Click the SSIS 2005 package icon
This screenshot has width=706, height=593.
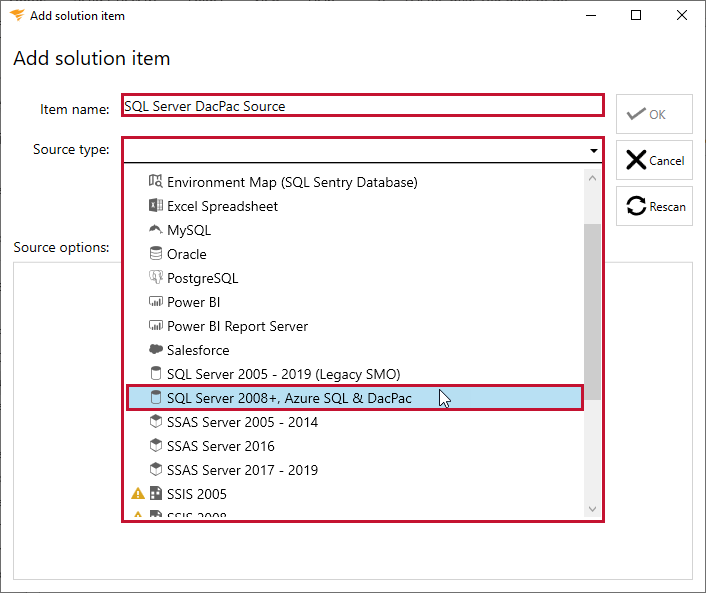click(156, 493)
